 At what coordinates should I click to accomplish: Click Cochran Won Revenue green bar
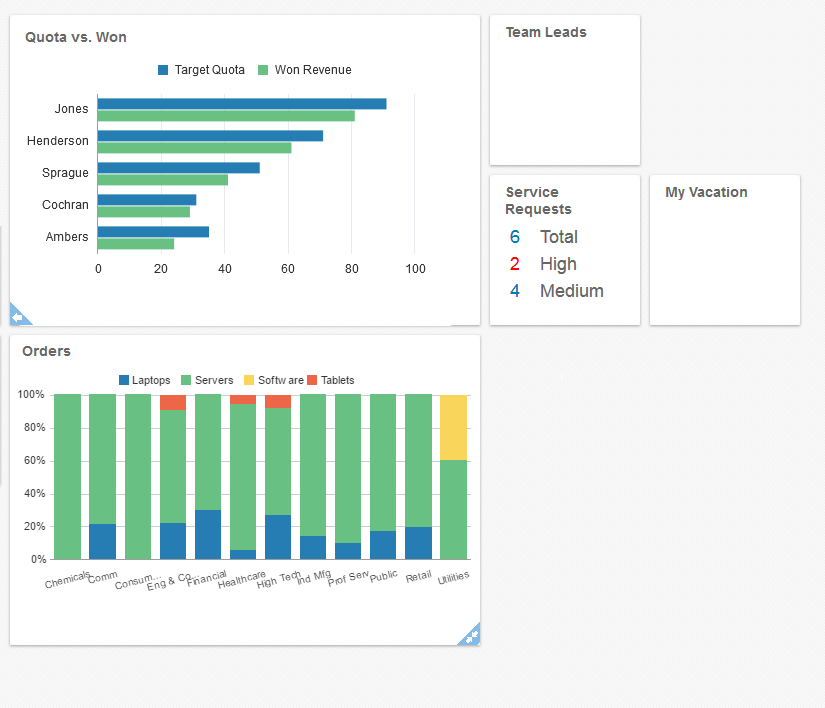coord(144,212)
